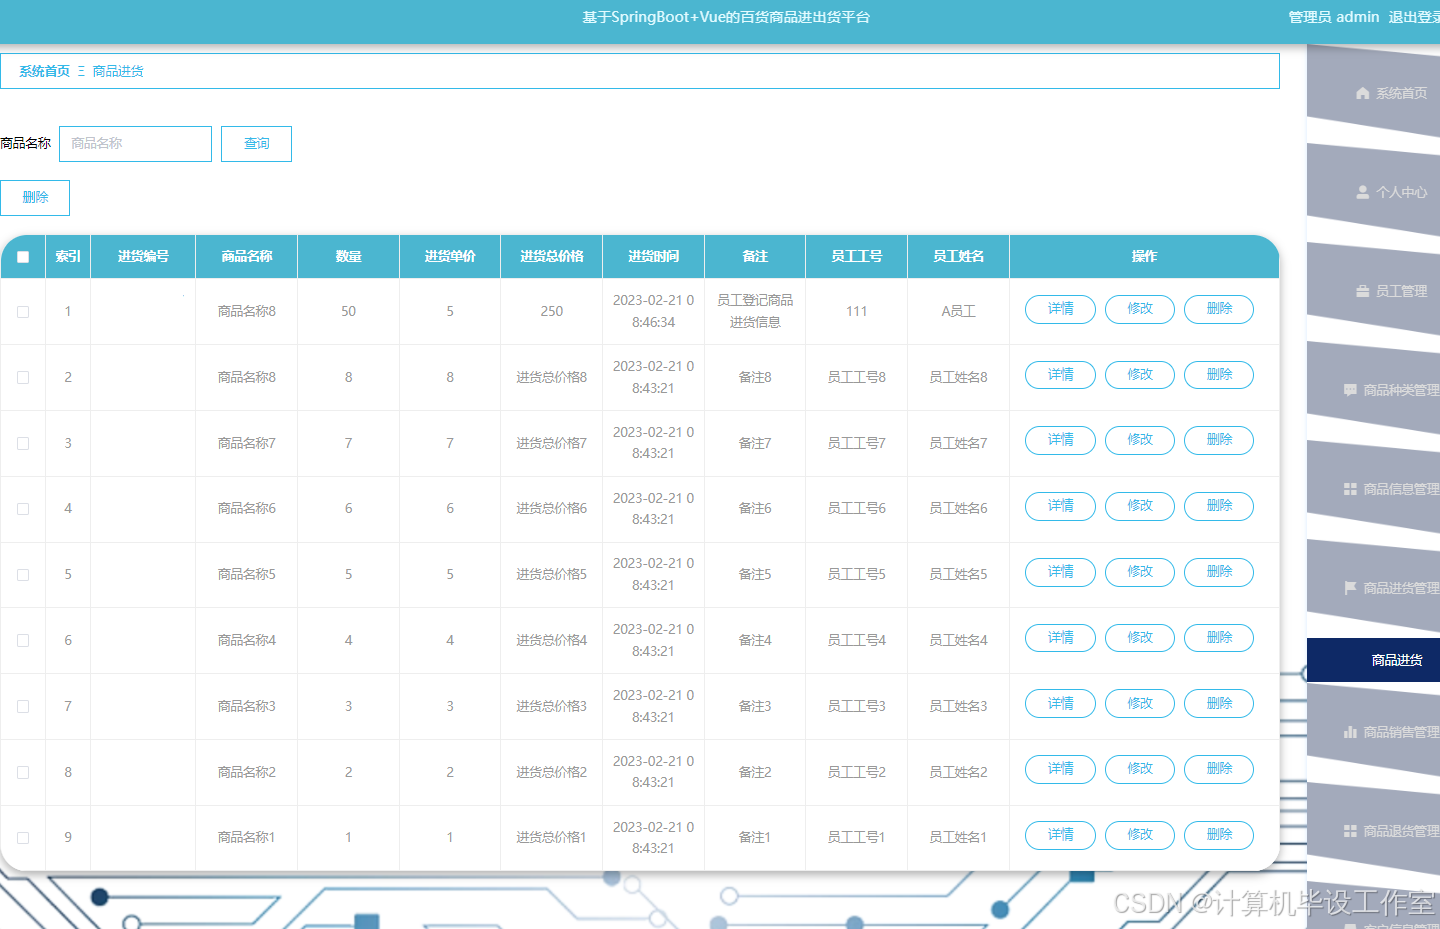This screenshot has width=1440, height=929.
Task: Click the 商品进货 breadcrumb item
Action: (118, 71)
